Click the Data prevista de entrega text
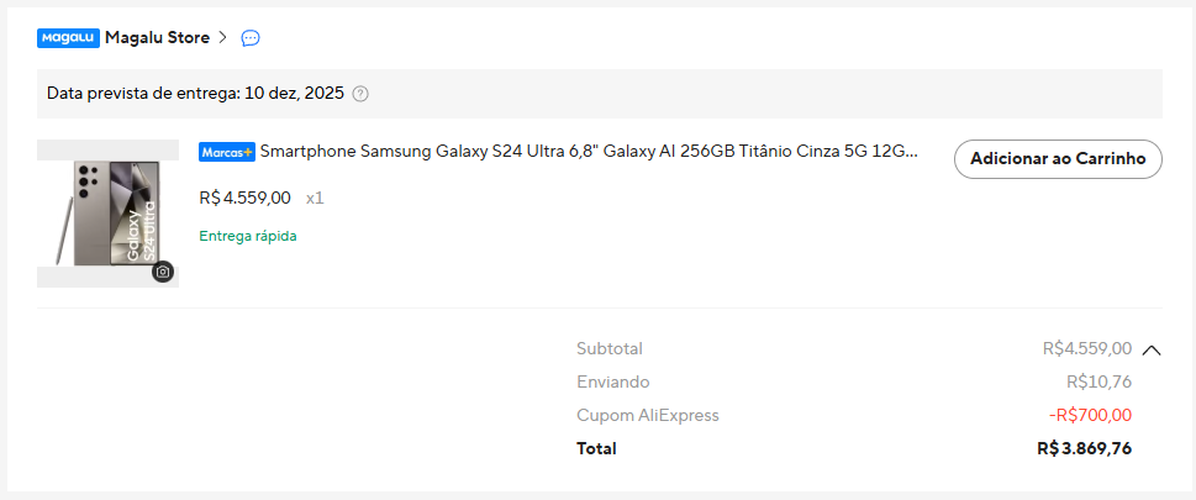This screenshot has width=1196, height=500. [195, 94]
